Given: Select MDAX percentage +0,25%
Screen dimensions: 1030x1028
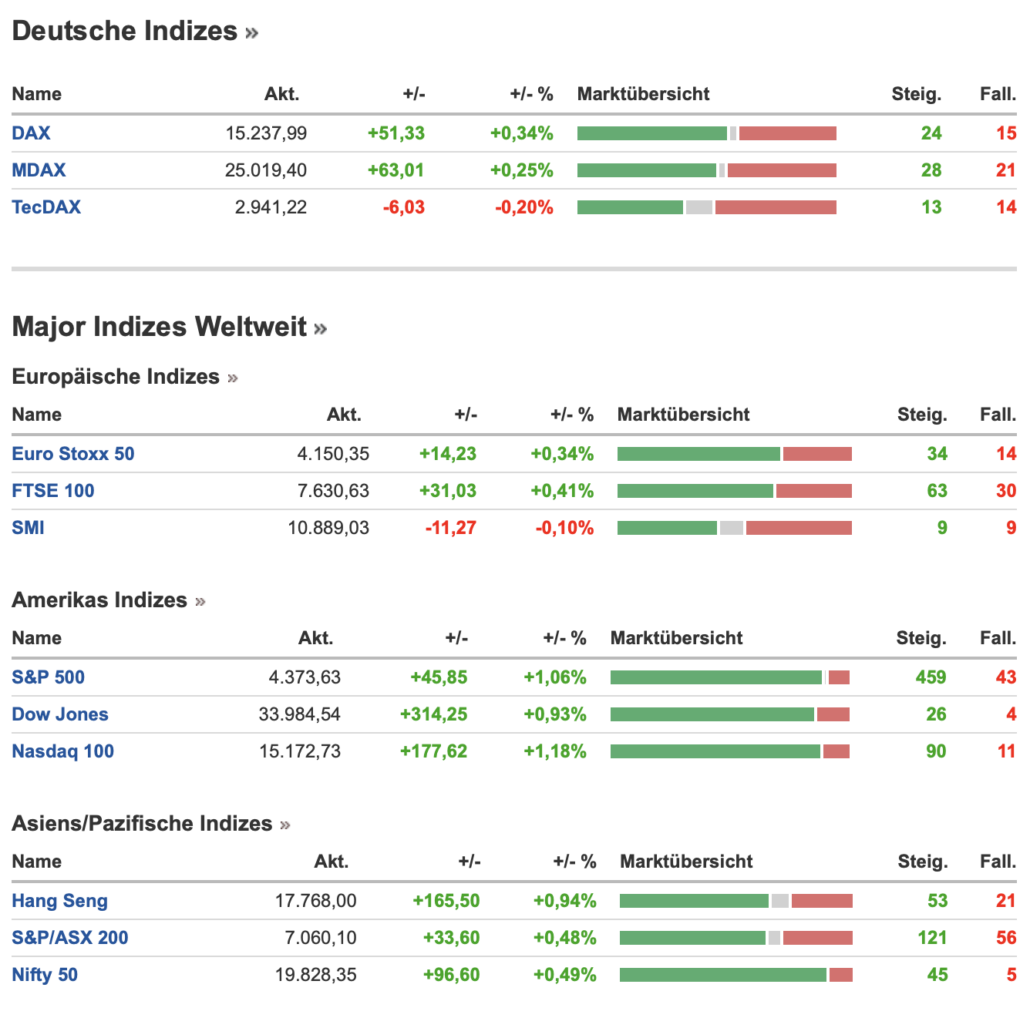Looking at the screenshot, I should click(x=522, y=171).
